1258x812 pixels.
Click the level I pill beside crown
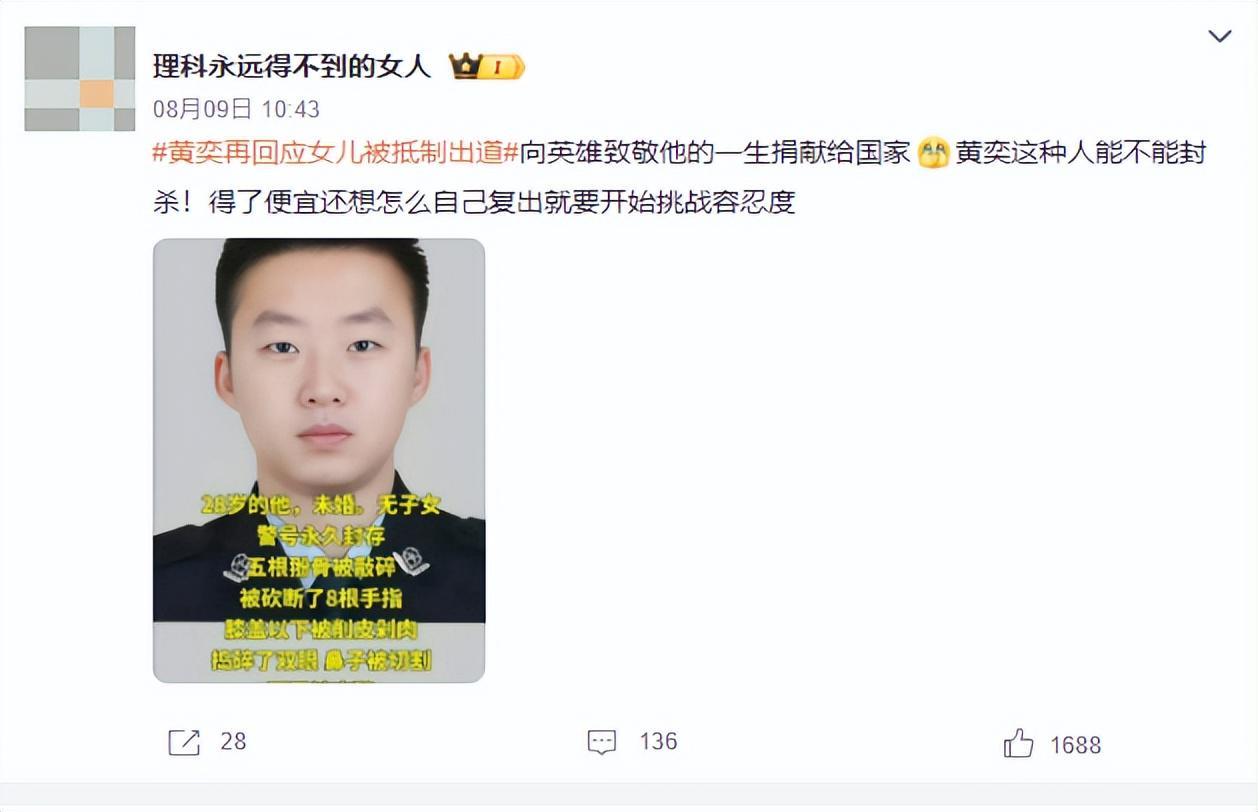tap(503, 67)
